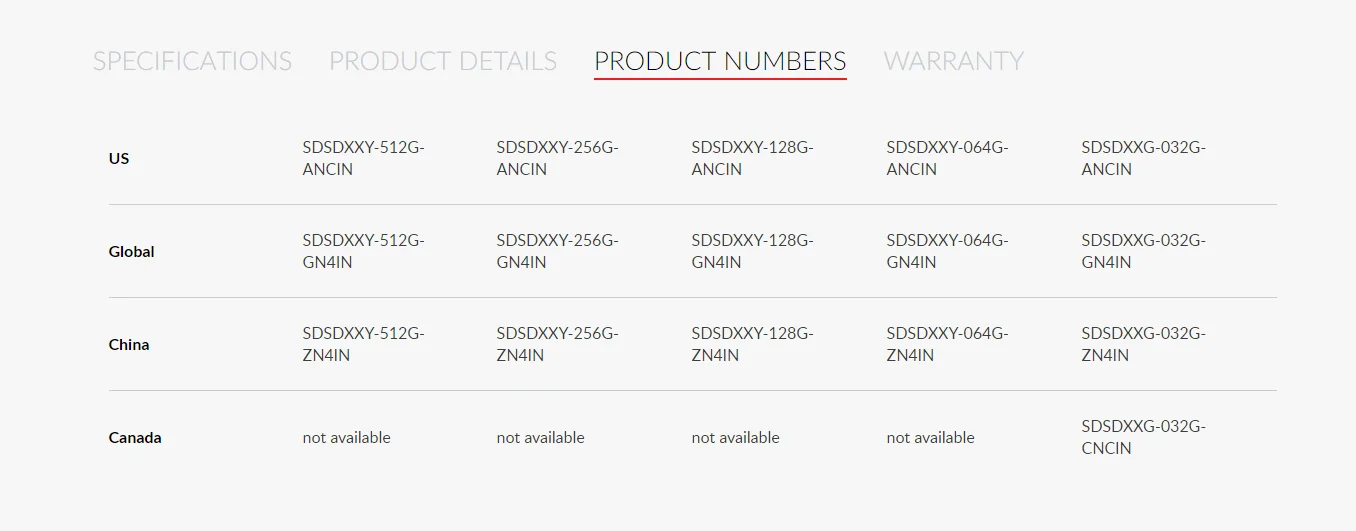The width and height of the screenshot is (1356, 531).
Task: Click the Global row label
Action: [131, 252]
